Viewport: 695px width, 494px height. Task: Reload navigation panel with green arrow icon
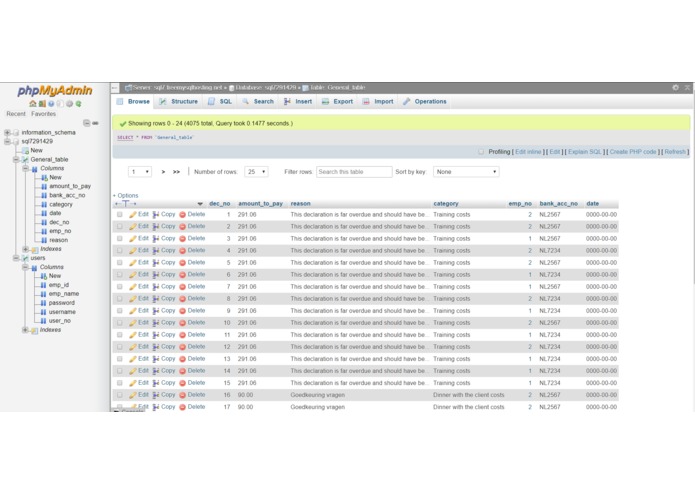pyautogui.click(x=78, y=104)
